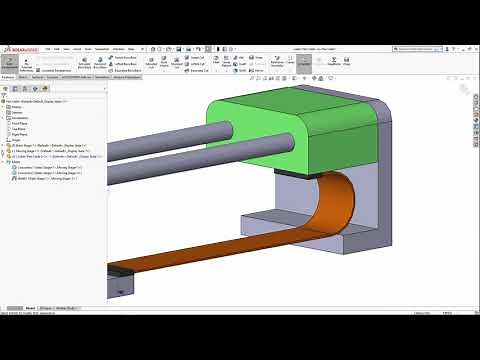Activate the Mirror tool
This screenshot has height=360, width=480.
tap(256, 71)
